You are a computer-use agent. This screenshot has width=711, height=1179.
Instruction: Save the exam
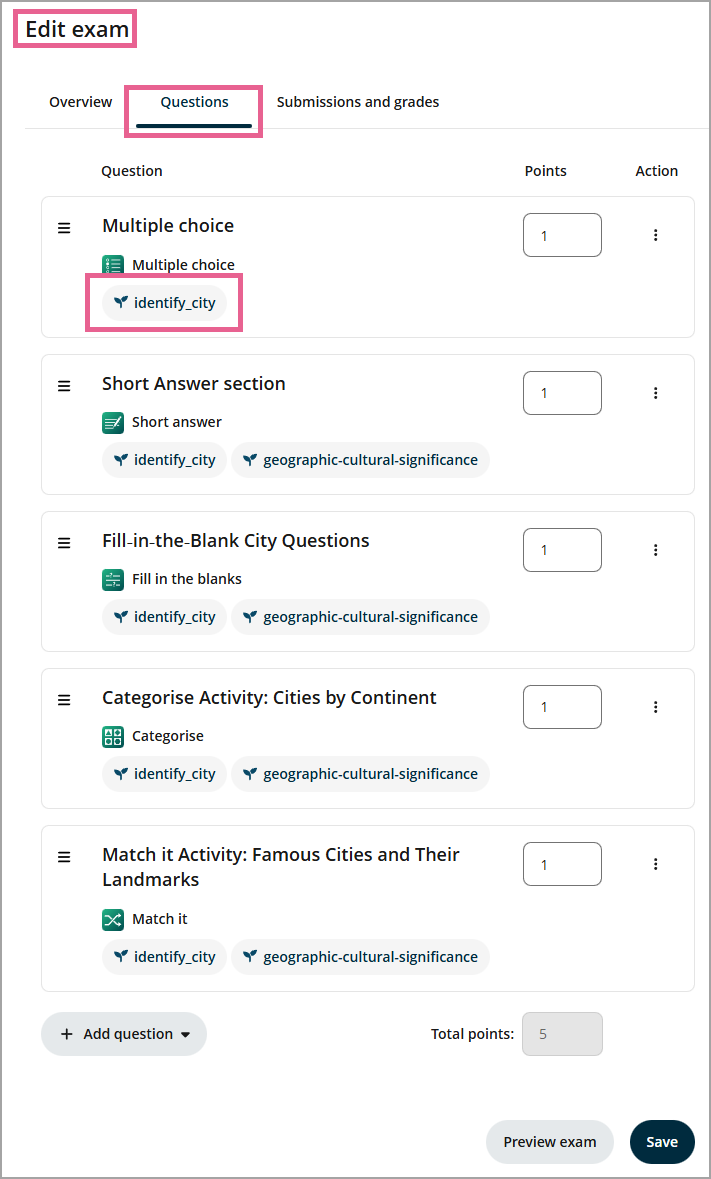[662, 1142]
